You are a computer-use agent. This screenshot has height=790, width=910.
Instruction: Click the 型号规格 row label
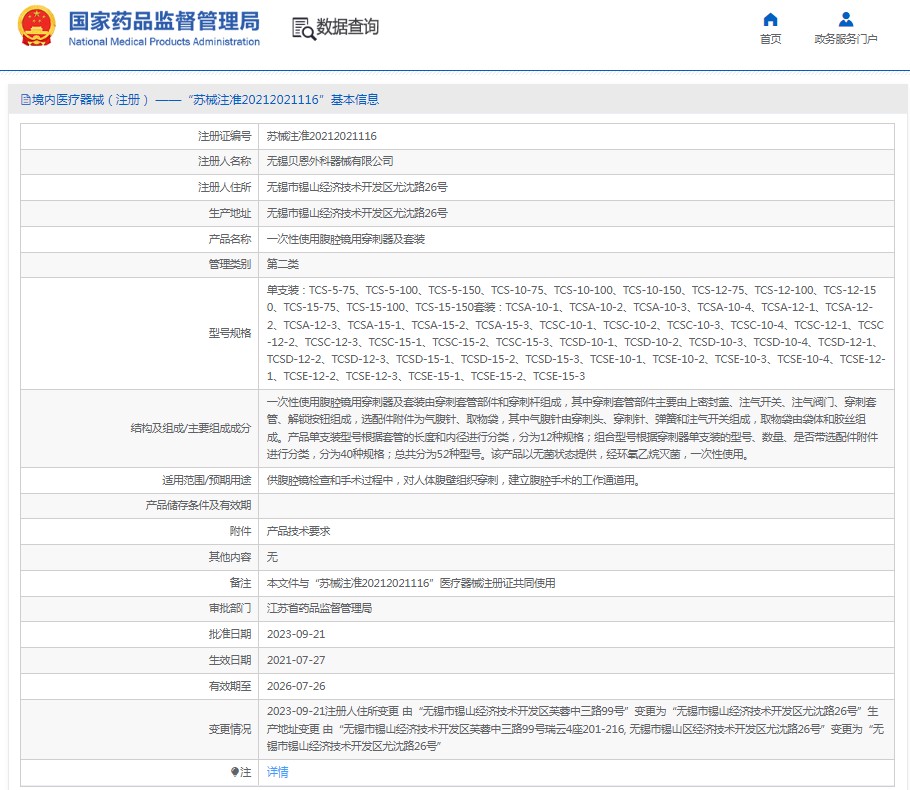point(230,333)
